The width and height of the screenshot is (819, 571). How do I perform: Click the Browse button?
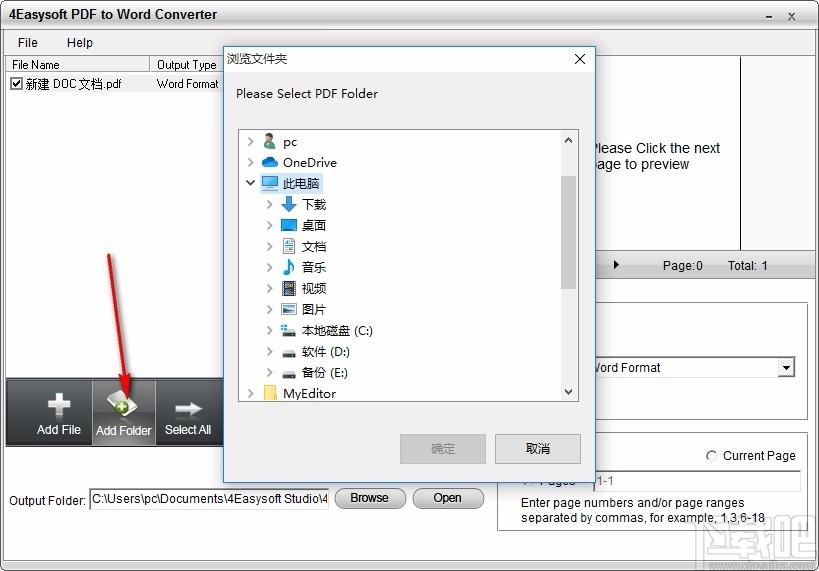(x=370, y=498)
